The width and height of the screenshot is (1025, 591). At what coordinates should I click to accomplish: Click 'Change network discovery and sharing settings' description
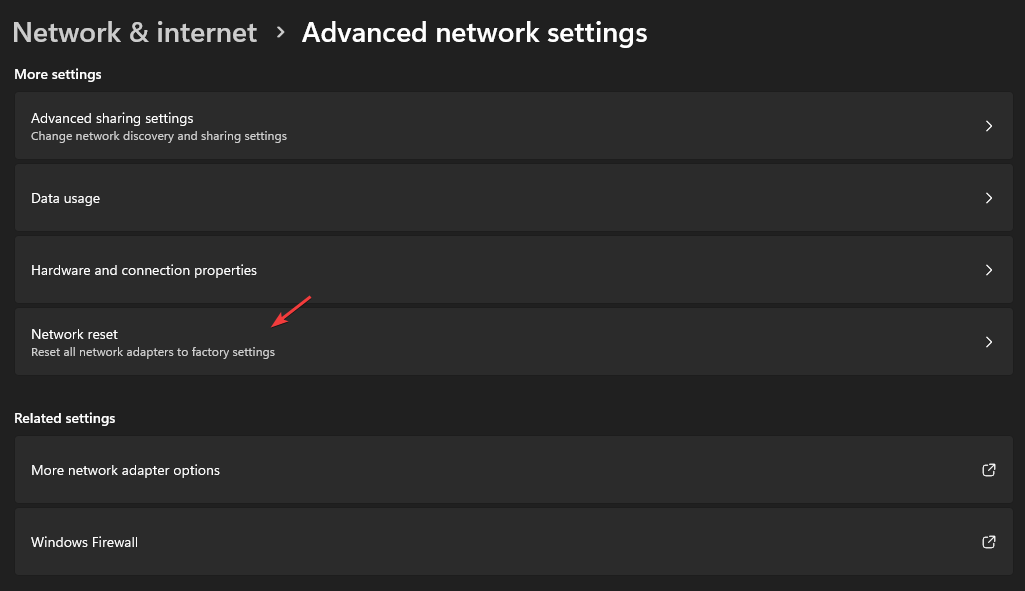tap(159, 136)
